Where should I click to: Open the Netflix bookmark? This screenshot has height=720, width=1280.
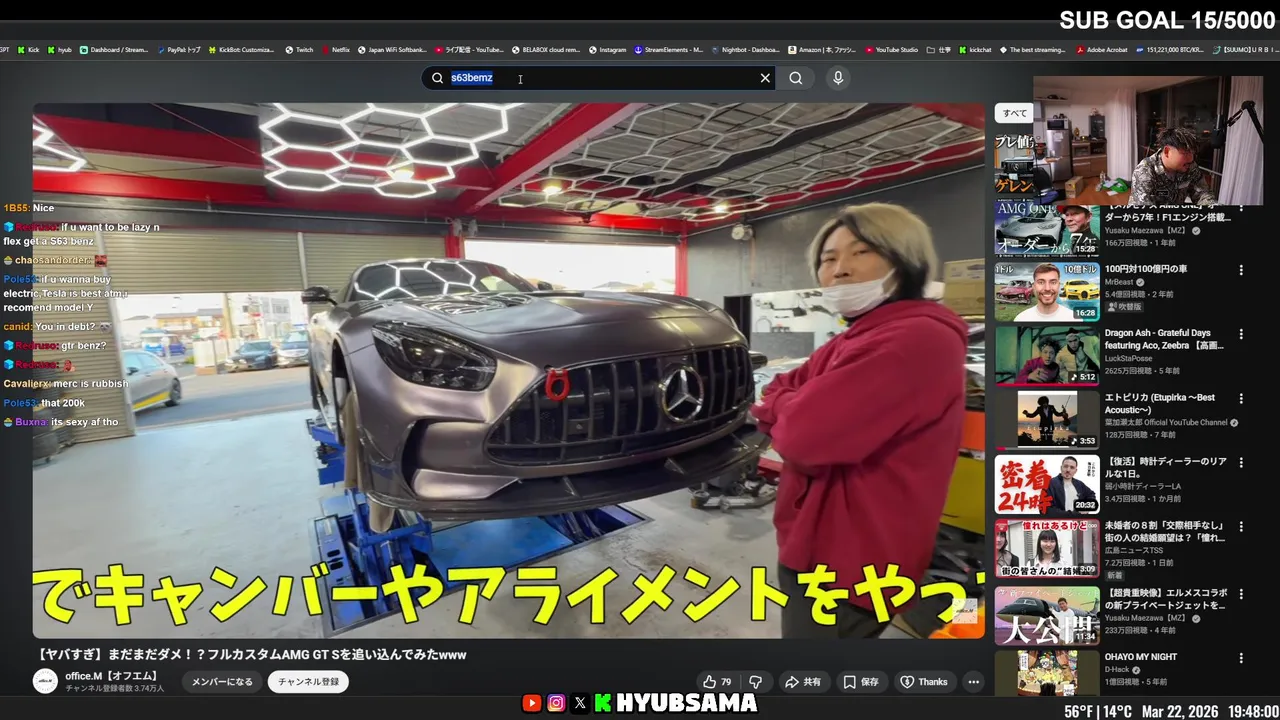tap(336, 49)
